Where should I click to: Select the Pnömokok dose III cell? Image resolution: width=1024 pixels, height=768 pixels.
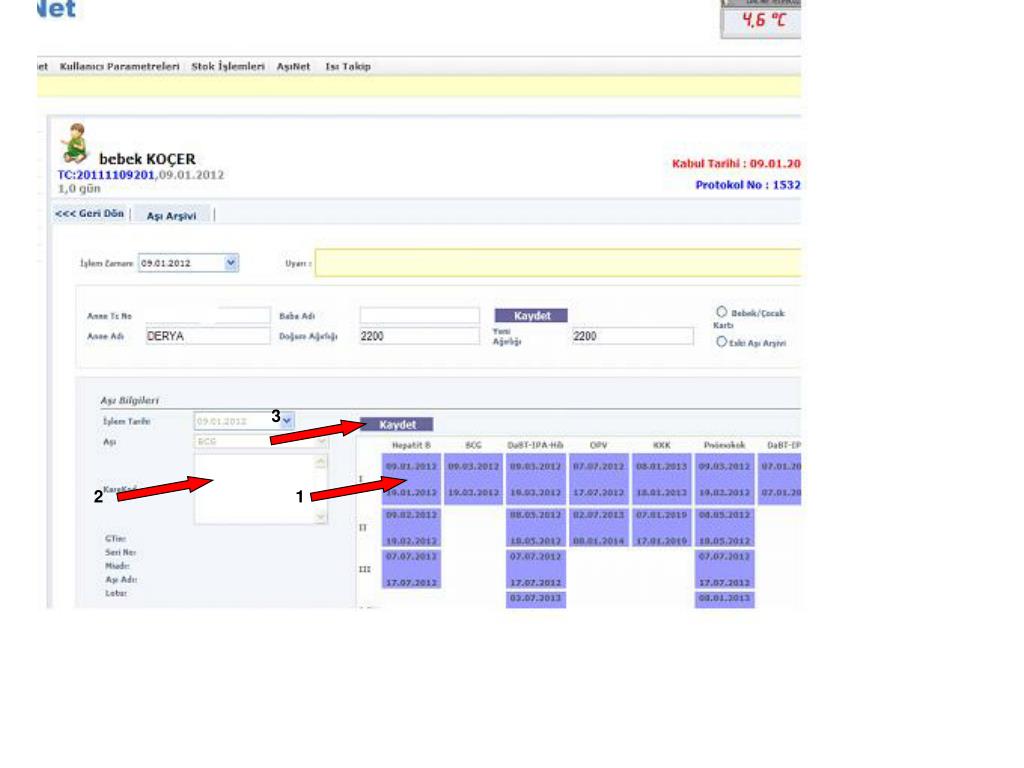click(x=725, y=569)
